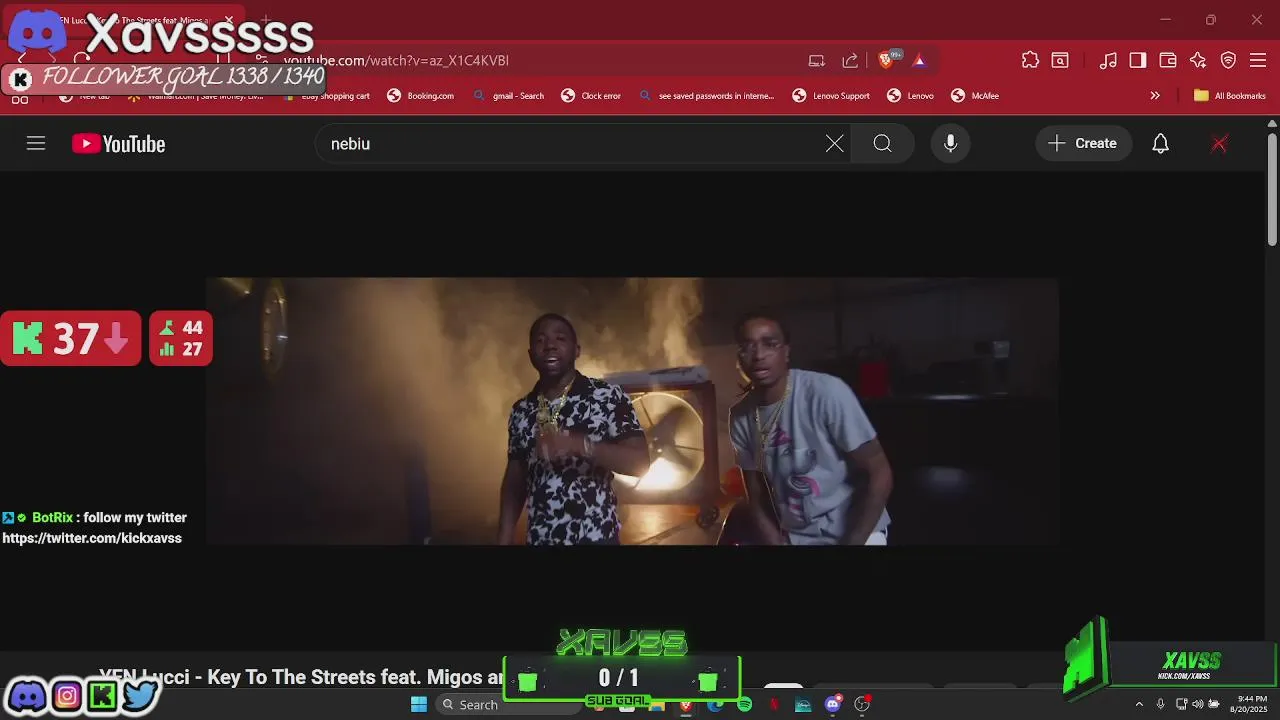Open Spotify from the taskbar
1280x720 pixels.
click(744, 704)
